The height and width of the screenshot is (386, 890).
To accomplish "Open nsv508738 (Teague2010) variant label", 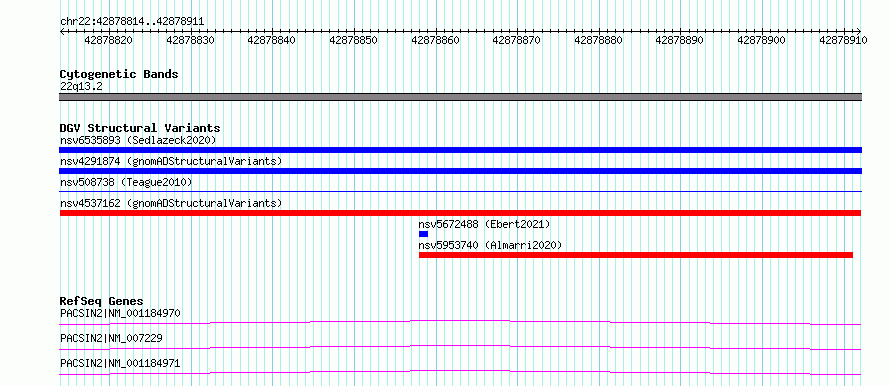I will pos(126,182).
